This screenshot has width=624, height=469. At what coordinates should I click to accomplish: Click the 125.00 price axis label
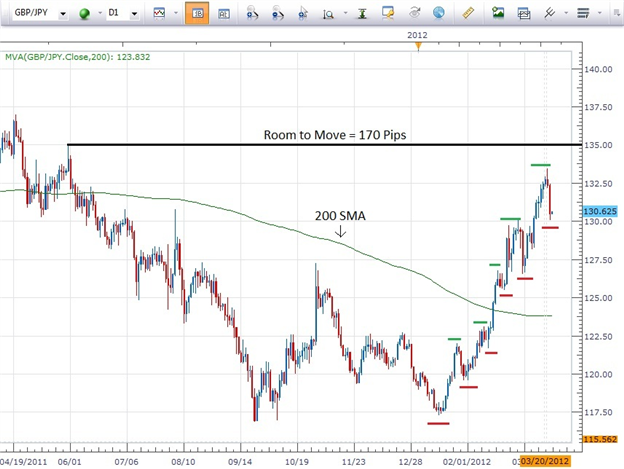coord(598,298)
